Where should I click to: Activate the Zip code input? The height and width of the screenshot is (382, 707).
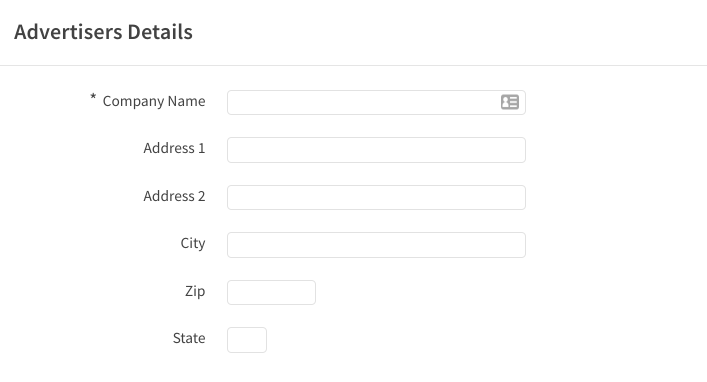tap(271, 292)
